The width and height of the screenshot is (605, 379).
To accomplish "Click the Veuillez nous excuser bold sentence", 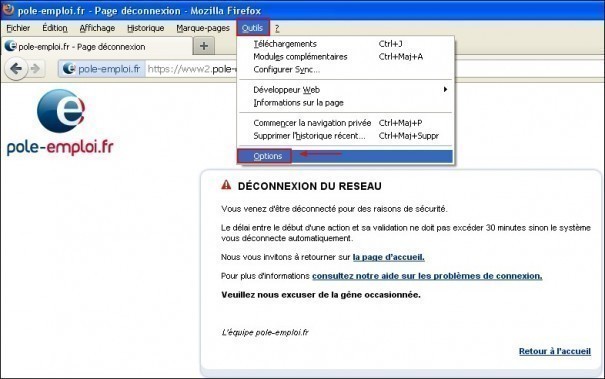I will tap(321, 295).
